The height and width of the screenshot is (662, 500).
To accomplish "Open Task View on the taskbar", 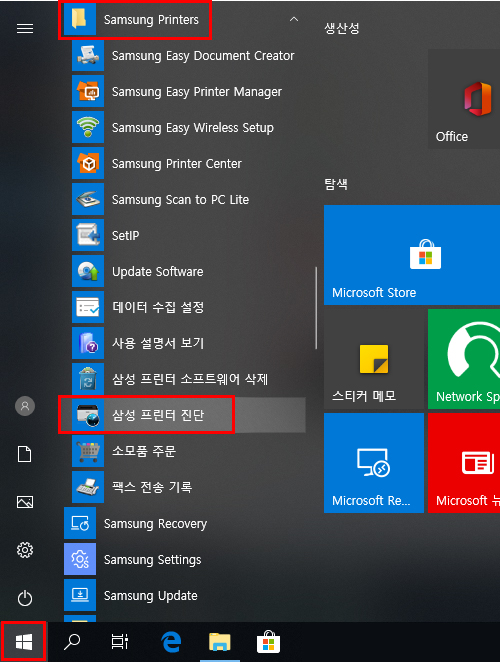I will tap(120, 642).
